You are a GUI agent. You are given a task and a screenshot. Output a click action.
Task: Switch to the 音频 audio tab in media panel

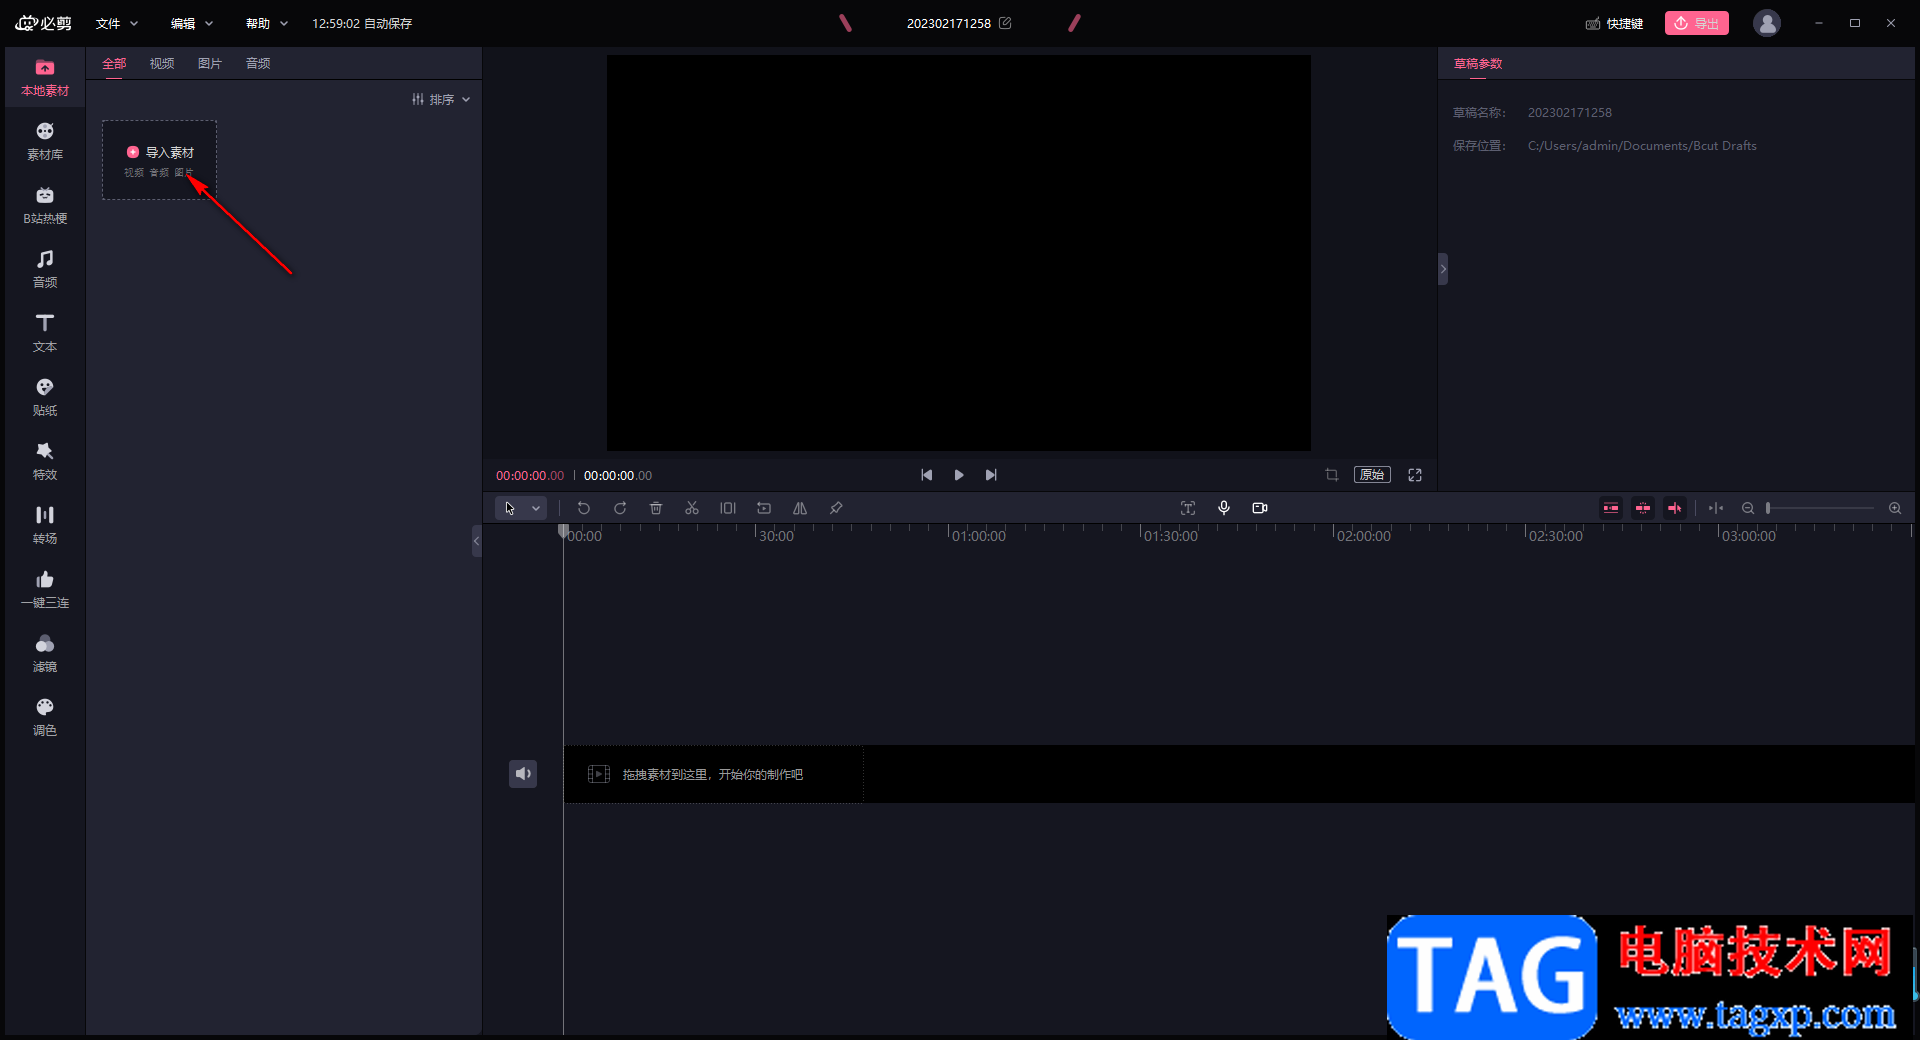coord(258,63)
